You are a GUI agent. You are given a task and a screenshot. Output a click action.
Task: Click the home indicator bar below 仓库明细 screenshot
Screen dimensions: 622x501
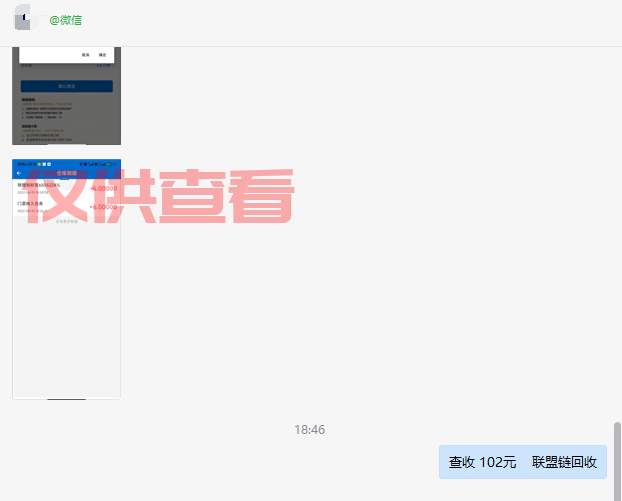click(x=66, y=398)
